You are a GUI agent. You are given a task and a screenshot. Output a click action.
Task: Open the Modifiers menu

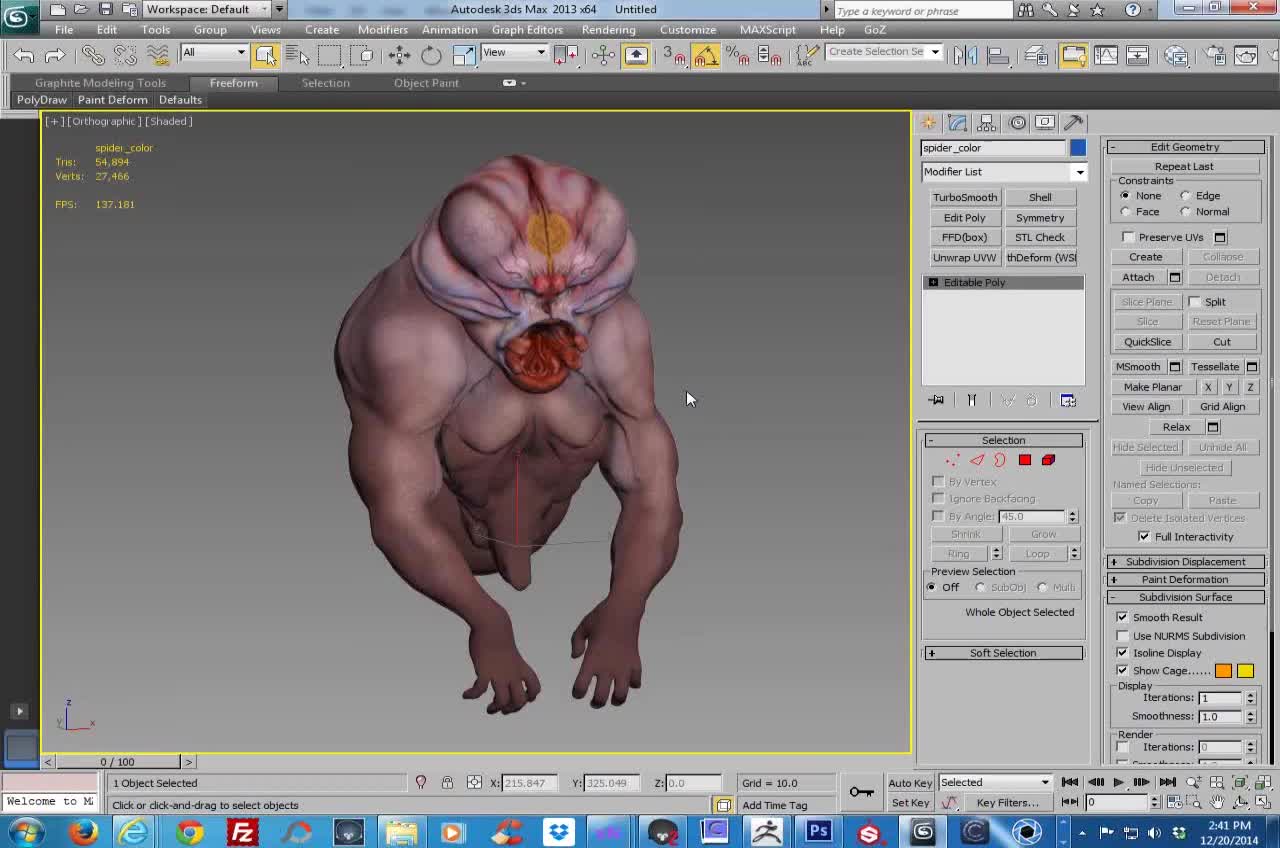(382, 29)
